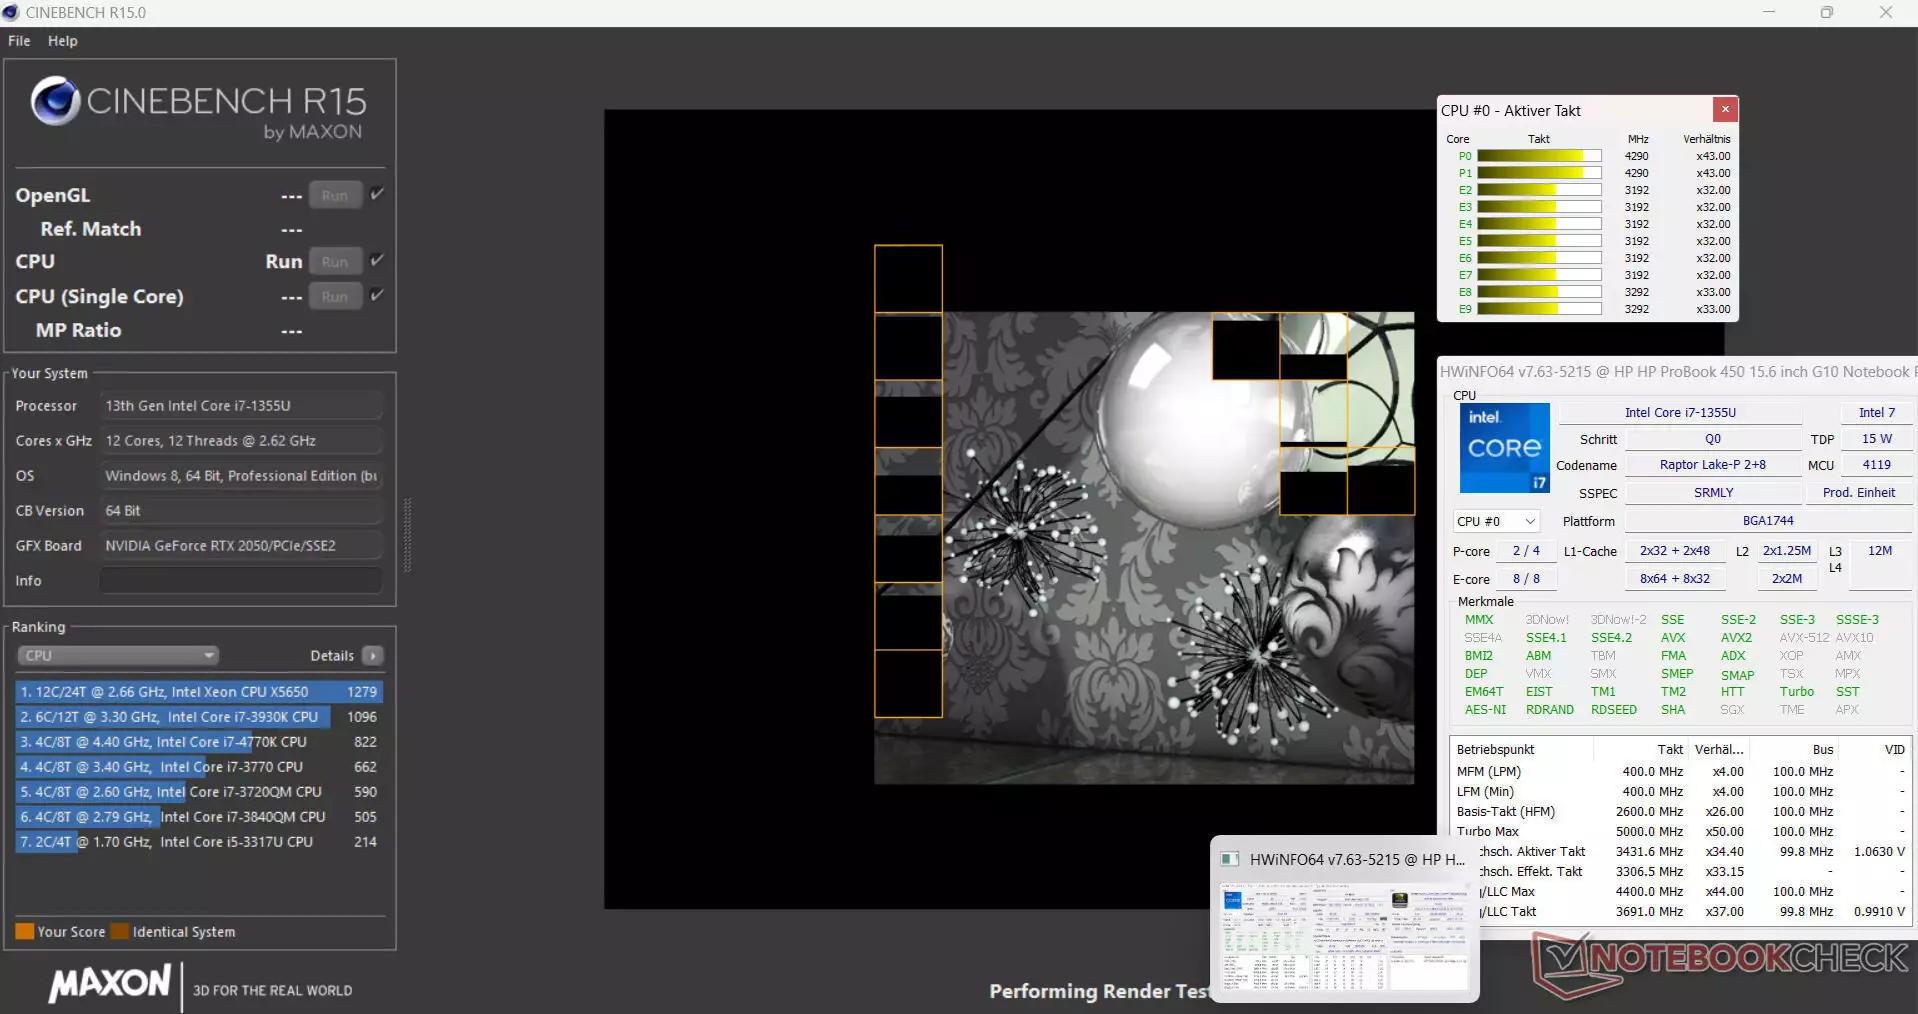1918x1014 pixels.
Task: Click the MAXON logo at the bottom
Action: pos(110,984)
